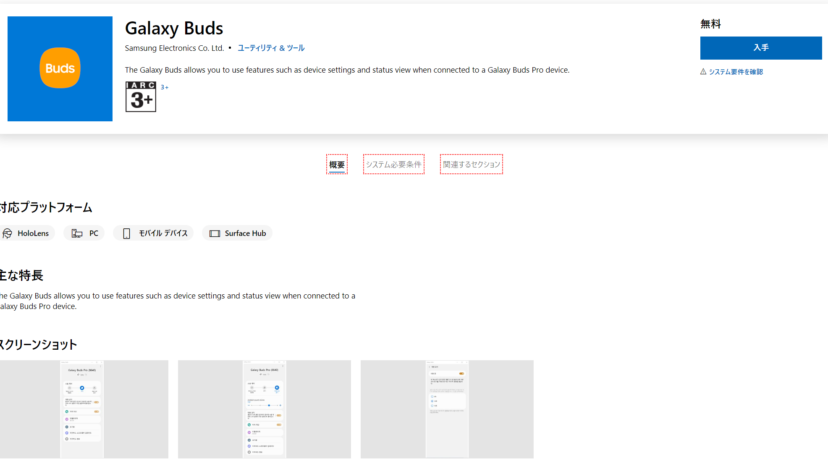
Task: Click the モバイル デバイス phone icon
Action: pos(126,233)
